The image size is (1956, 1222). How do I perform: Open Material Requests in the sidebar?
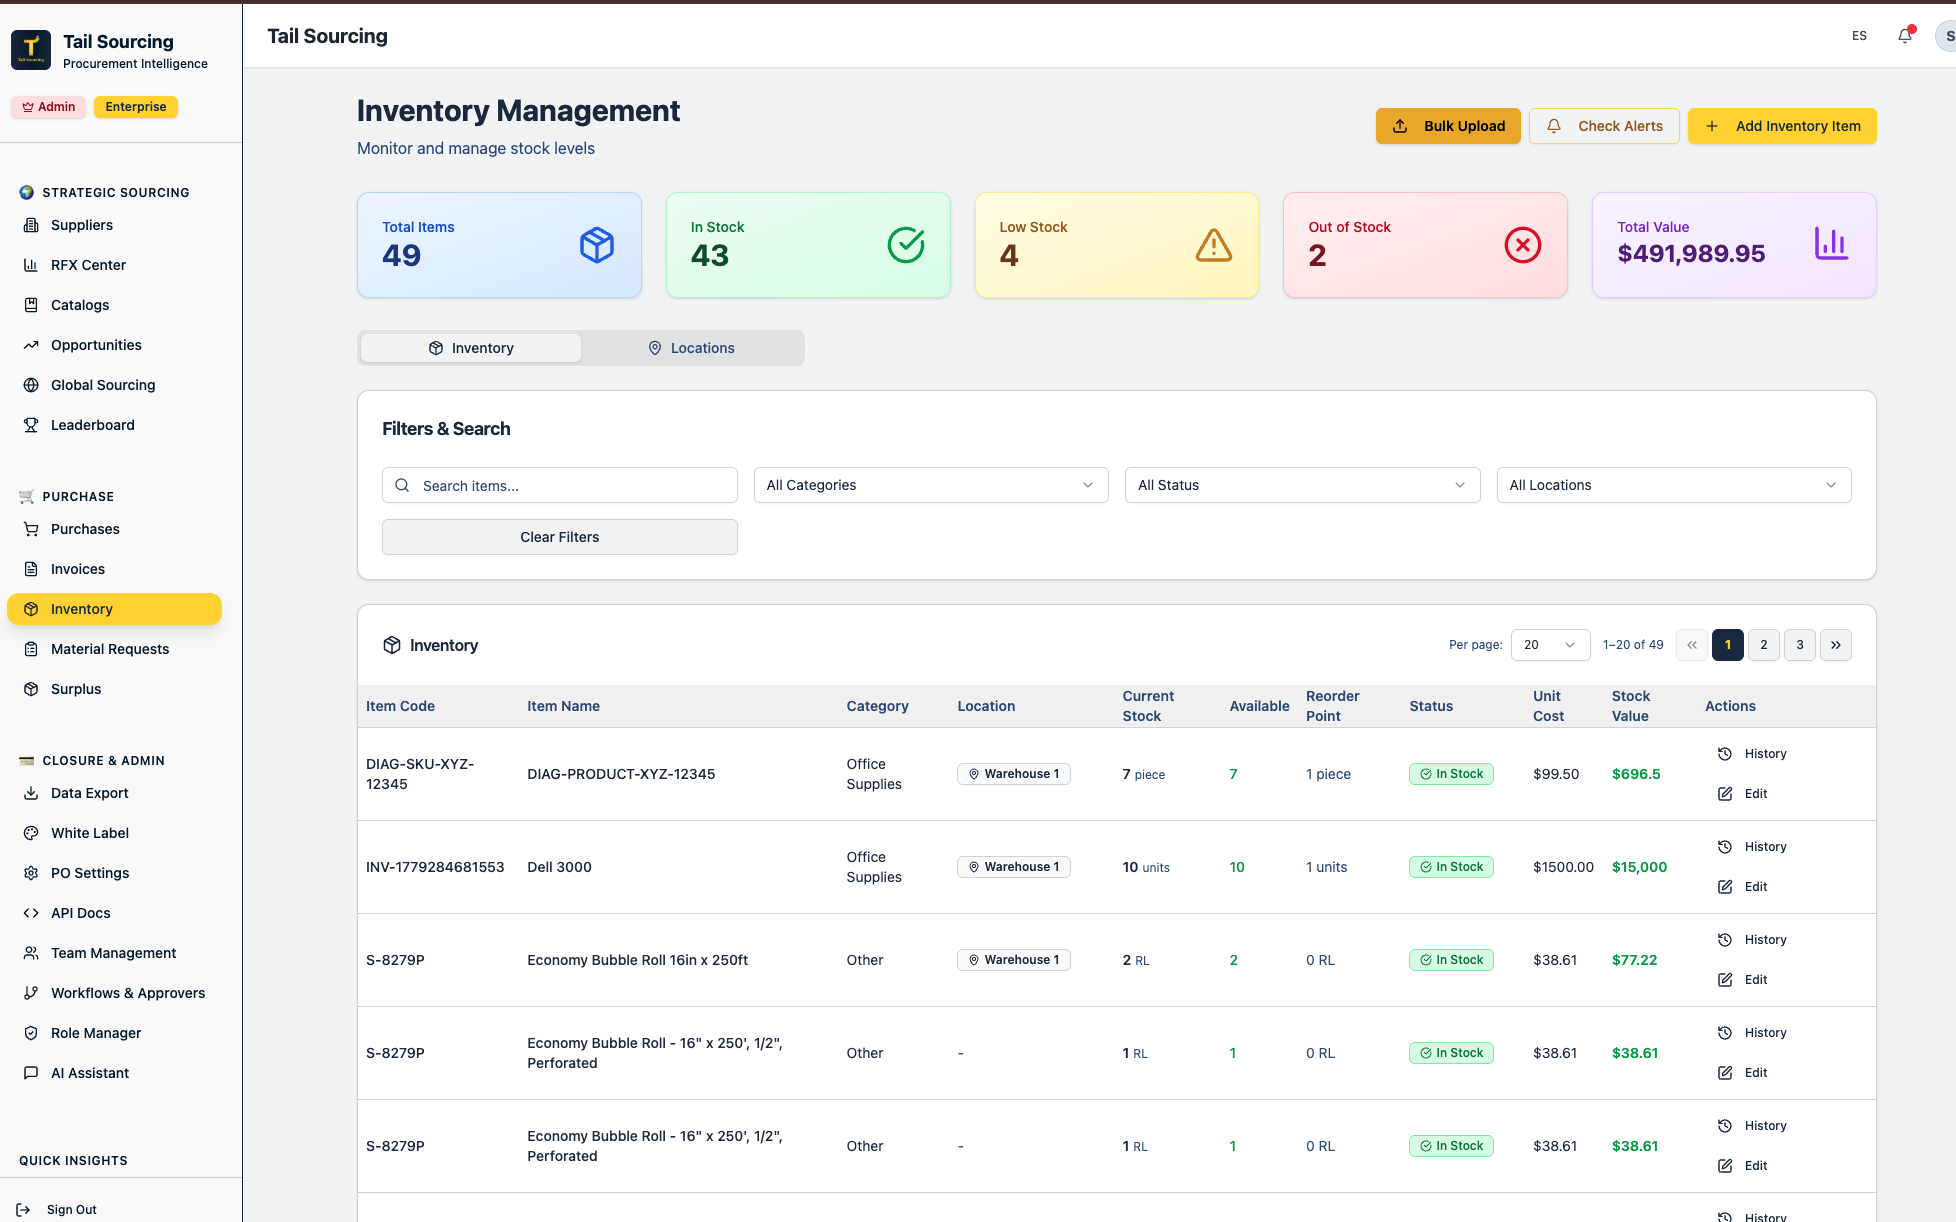pos(114,649)
